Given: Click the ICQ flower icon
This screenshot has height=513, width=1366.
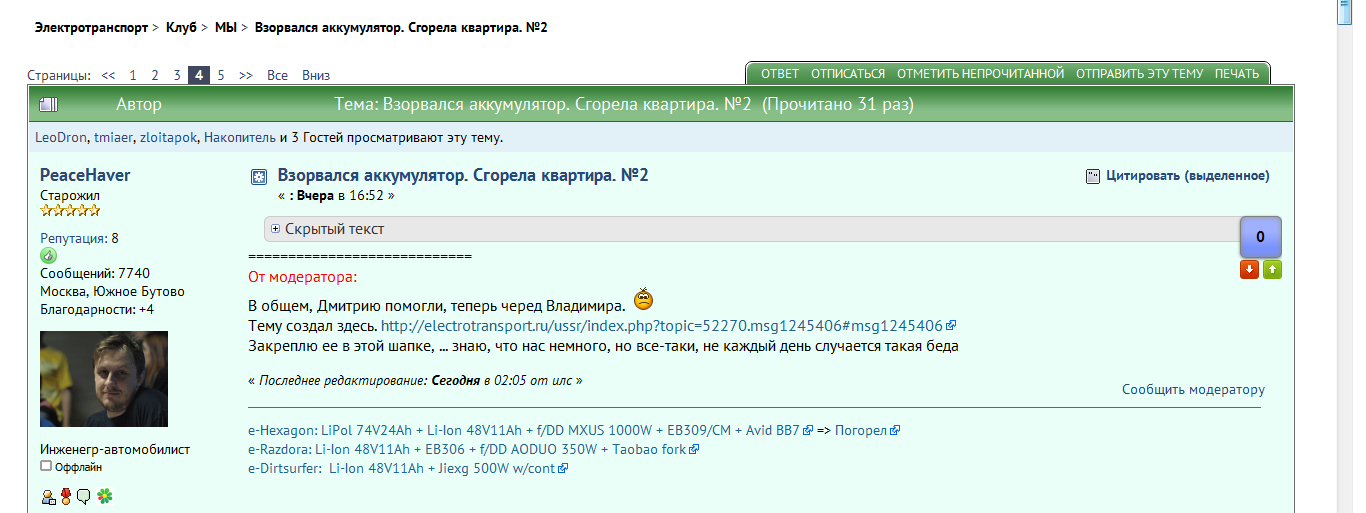Looking at the screenshot, I should point(105,496).
